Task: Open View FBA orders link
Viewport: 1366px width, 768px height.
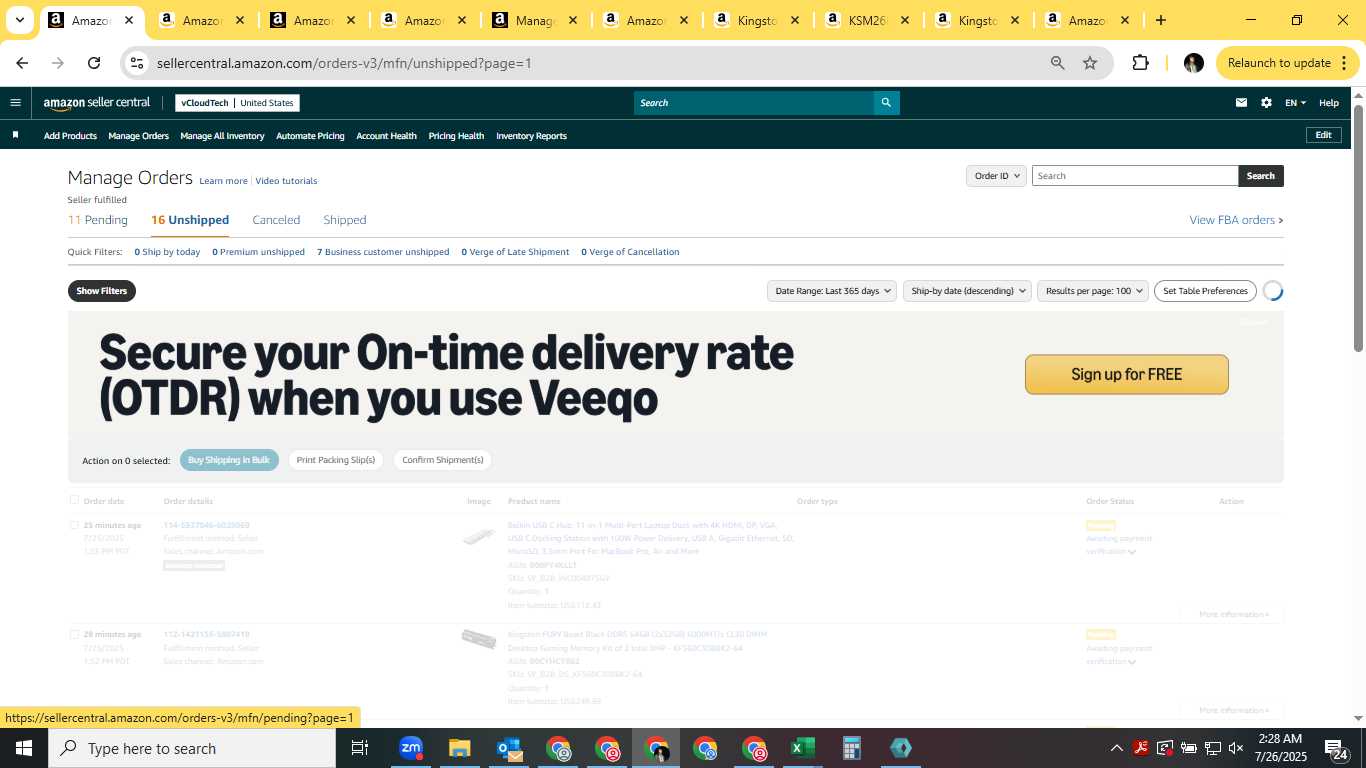Action: tap(1236, 220)
